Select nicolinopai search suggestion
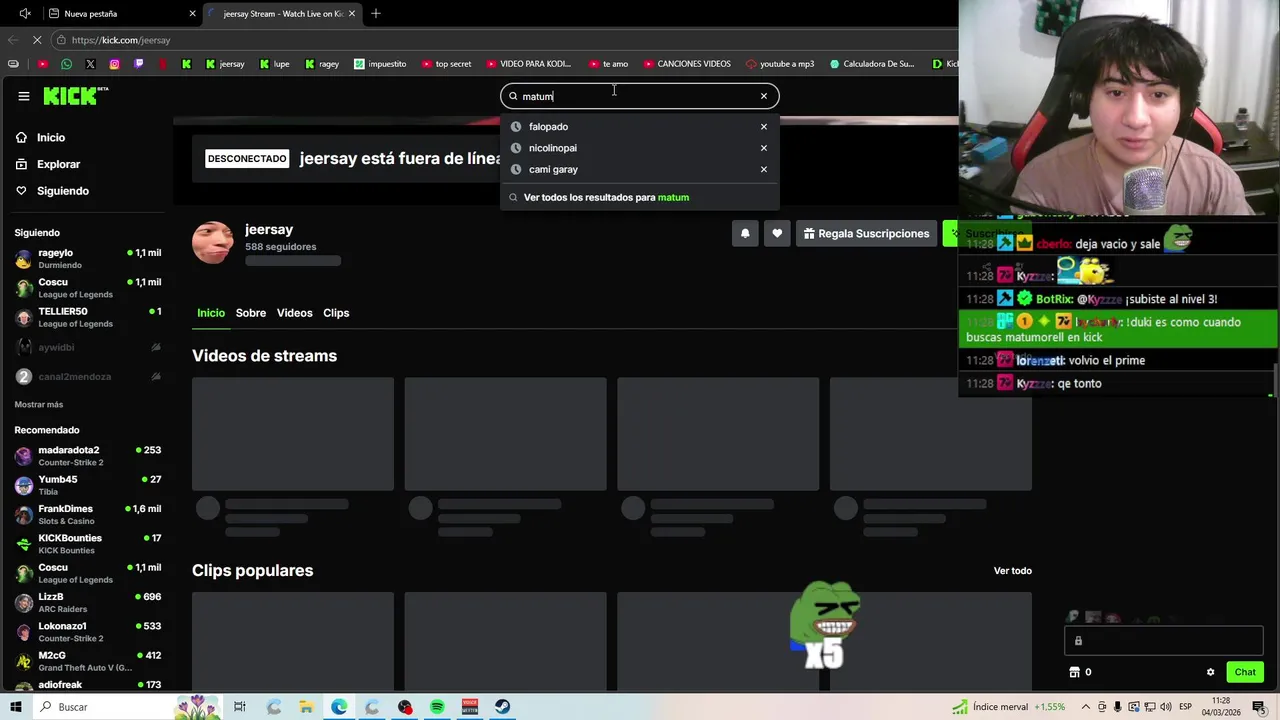Viewport: 1280px width, 720px height. [552, 148]
